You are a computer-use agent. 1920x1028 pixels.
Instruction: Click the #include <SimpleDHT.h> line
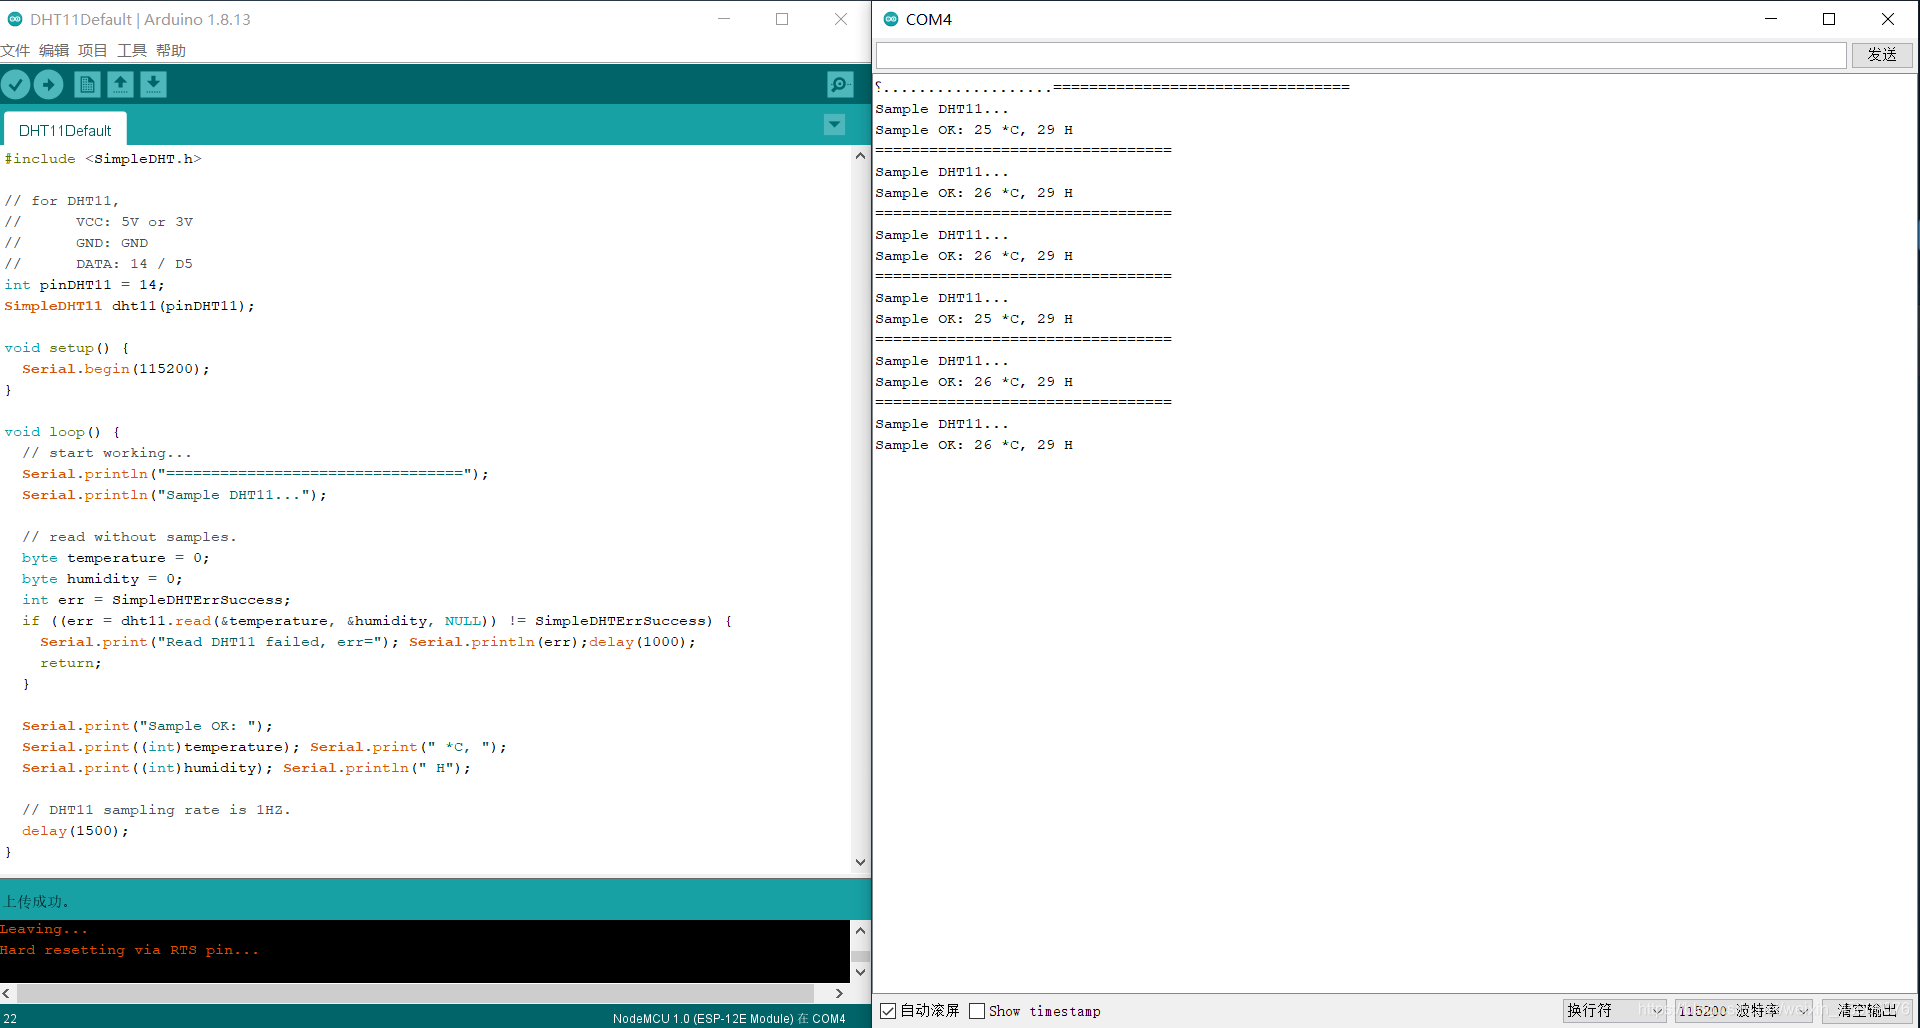pyautogui.click(x=103, y=159)
